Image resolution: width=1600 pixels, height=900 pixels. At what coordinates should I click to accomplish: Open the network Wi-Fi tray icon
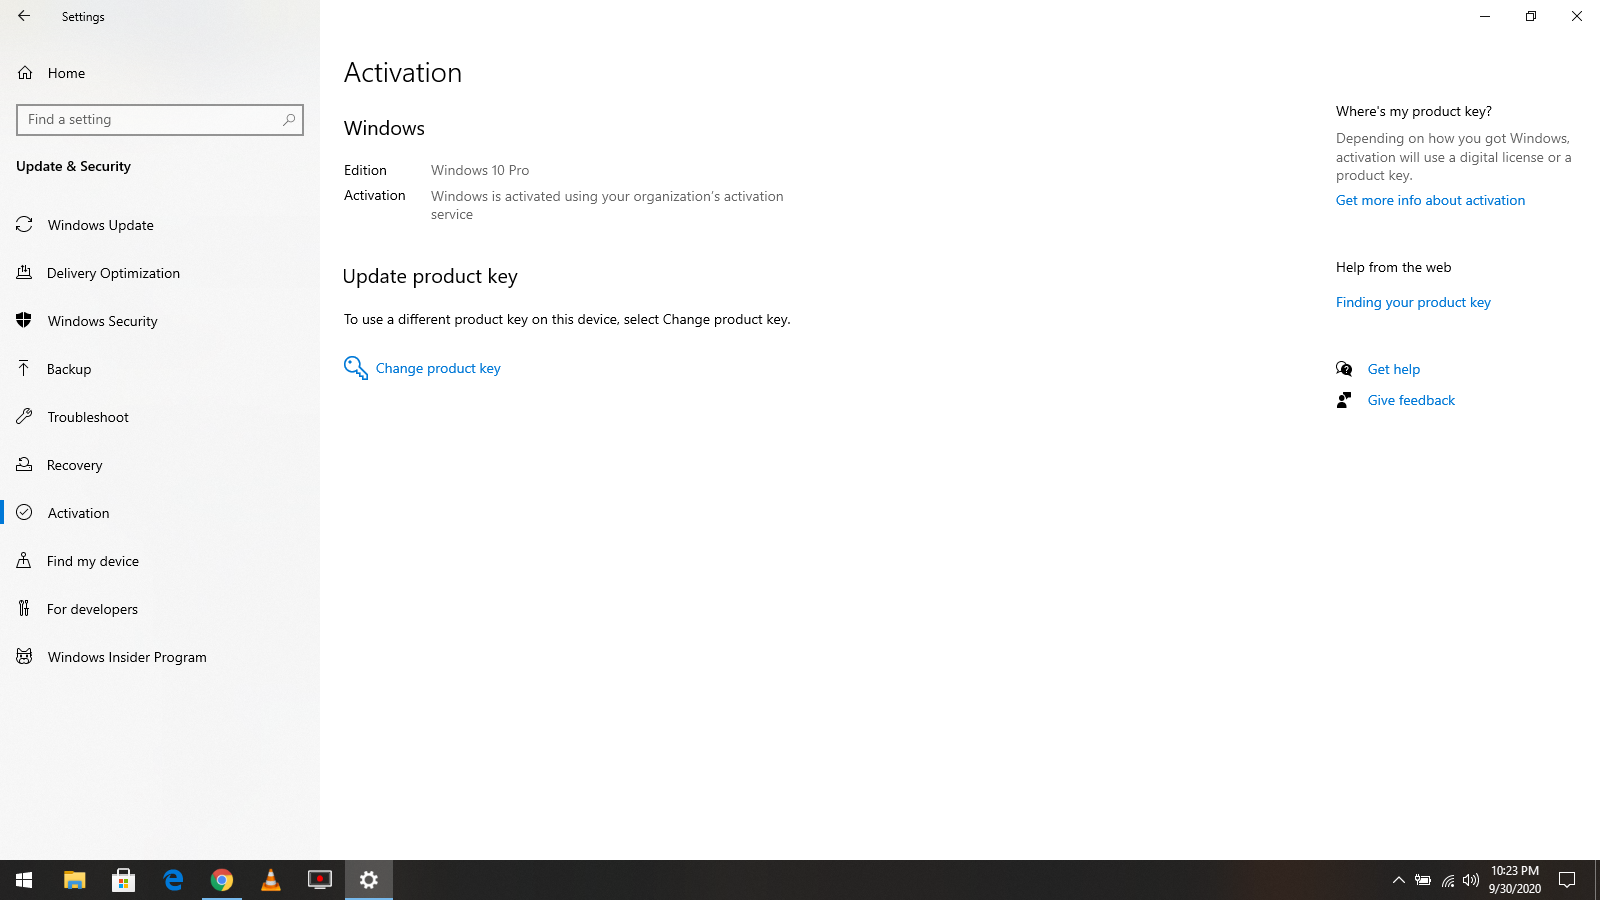coord(1447,880)
